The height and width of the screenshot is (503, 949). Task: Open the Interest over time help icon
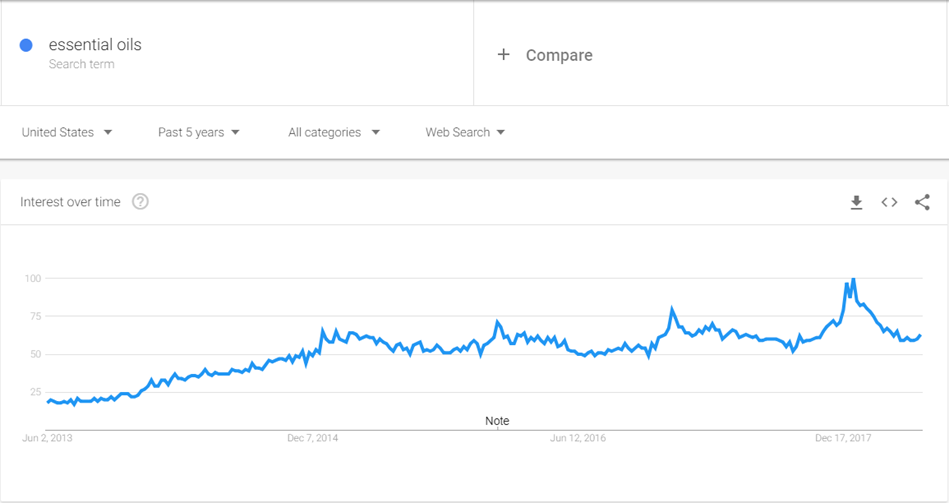[140, 202]
